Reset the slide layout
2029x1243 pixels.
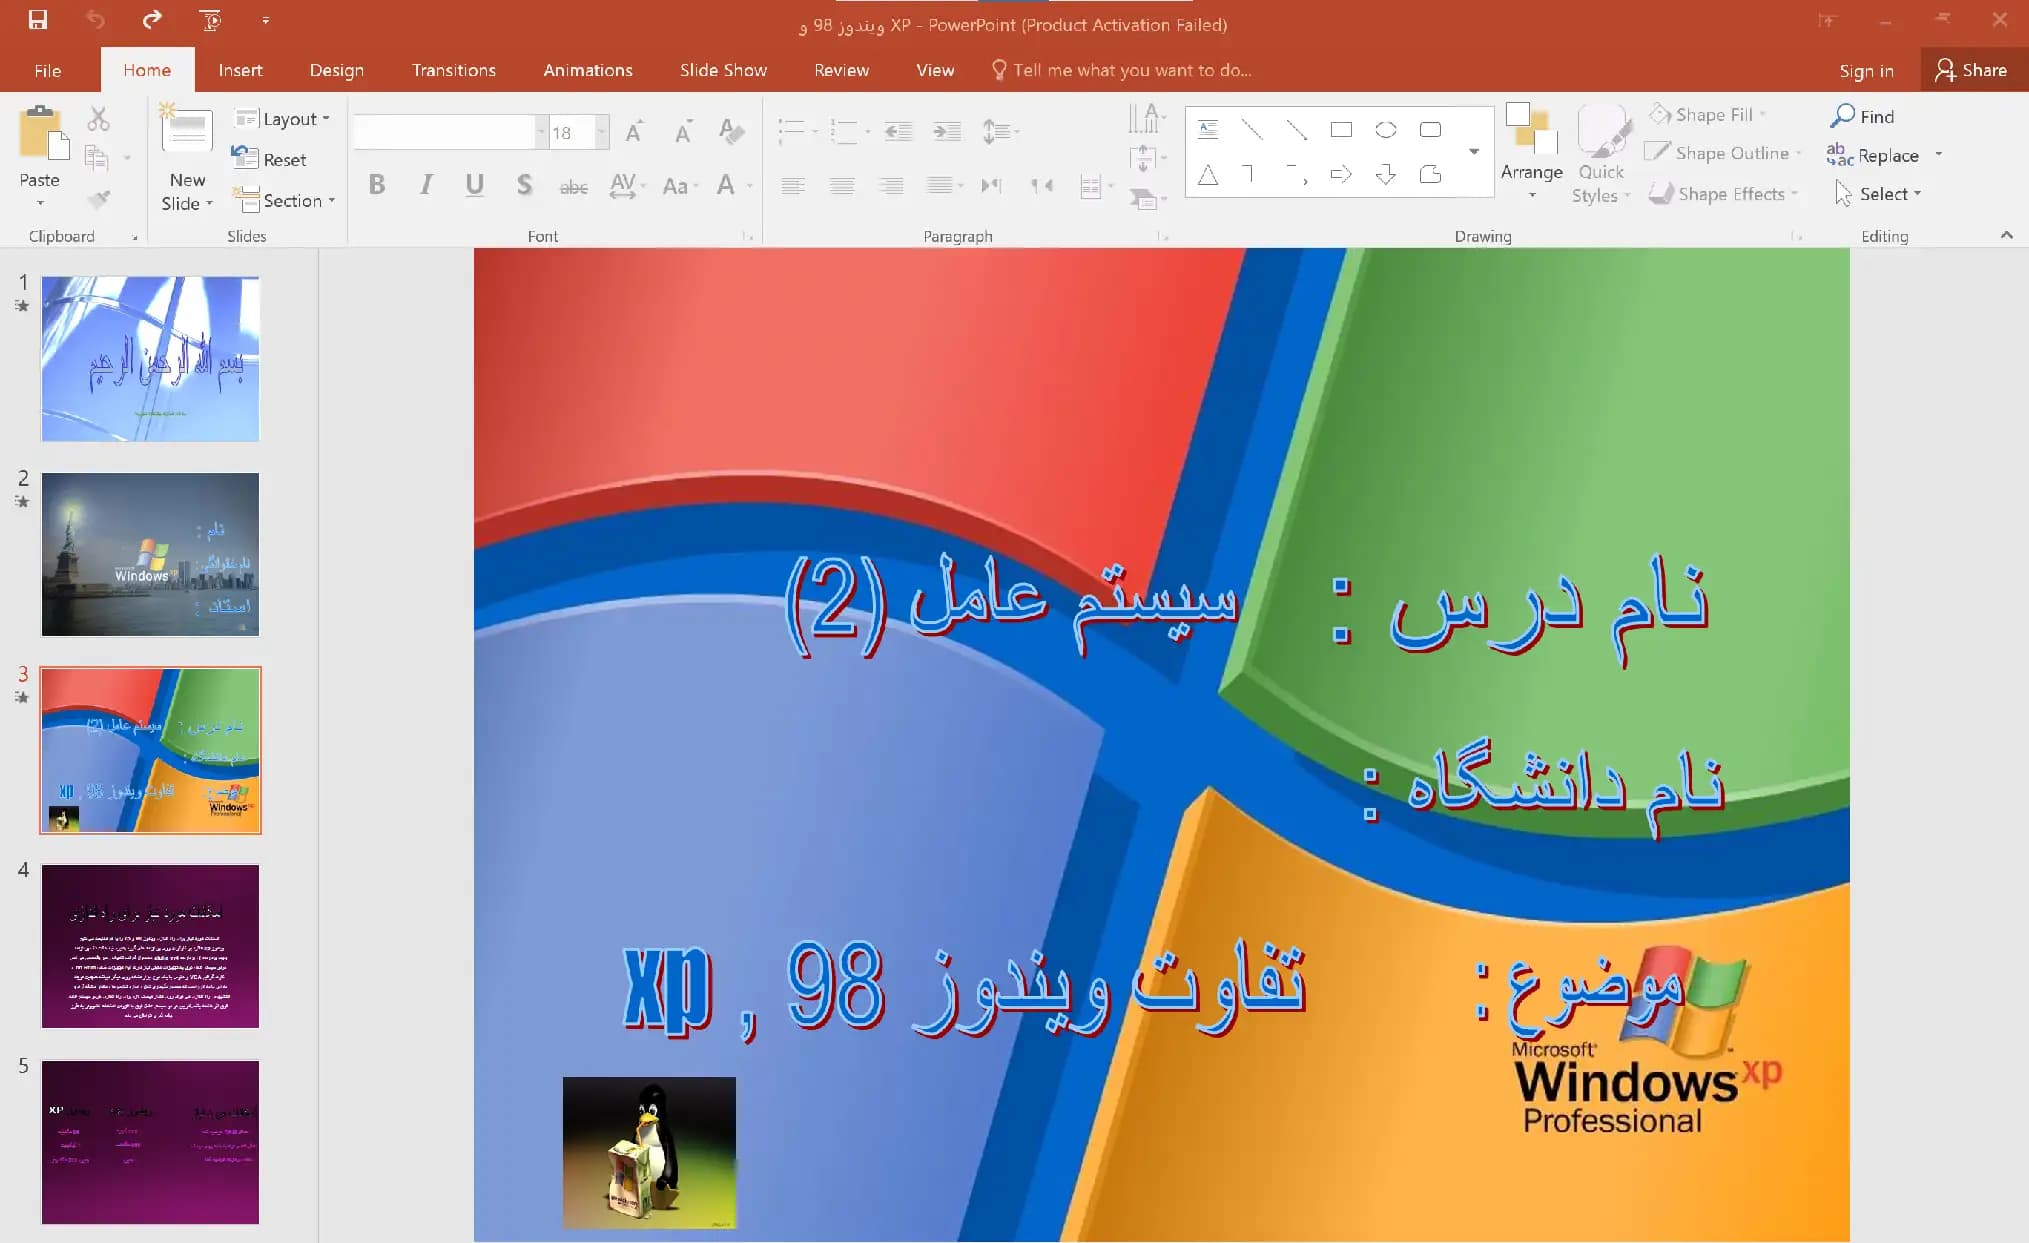point(269,158)
